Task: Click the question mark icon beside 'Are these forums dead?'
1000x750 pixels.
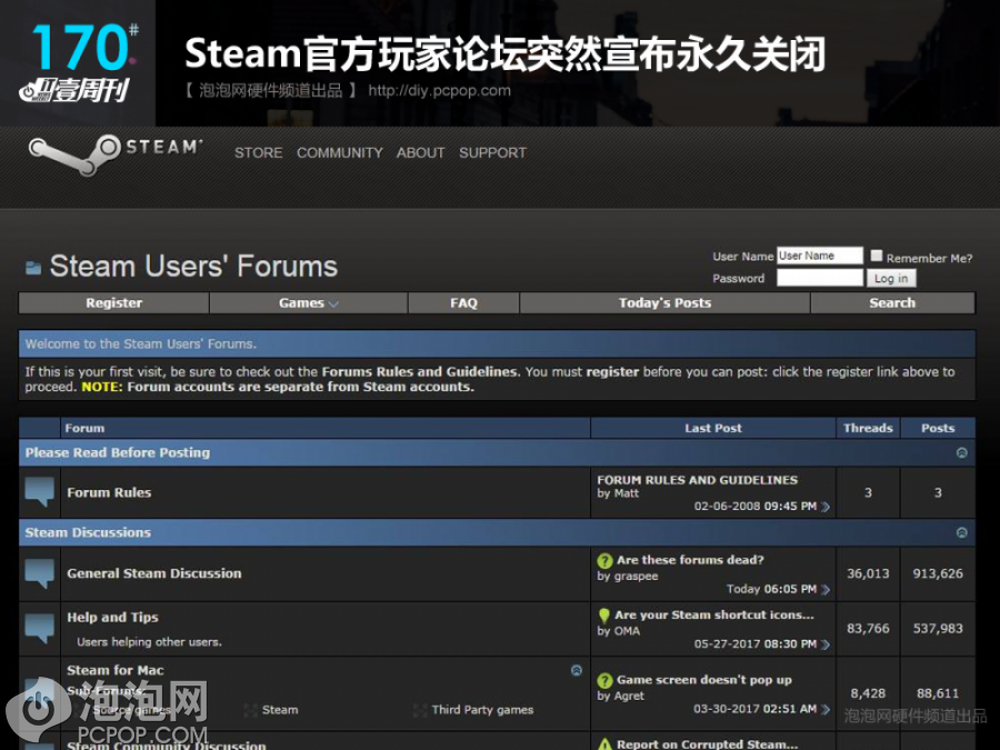Action: click(x=605, y=561)
